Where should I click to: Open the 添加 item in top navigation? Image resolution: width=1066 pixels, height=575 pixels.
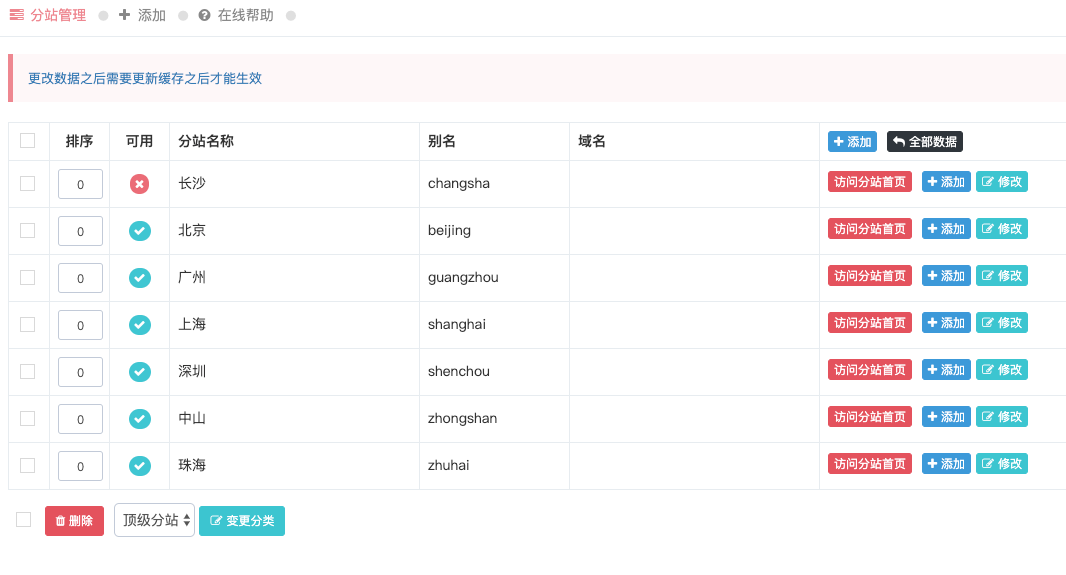[143, 15]
